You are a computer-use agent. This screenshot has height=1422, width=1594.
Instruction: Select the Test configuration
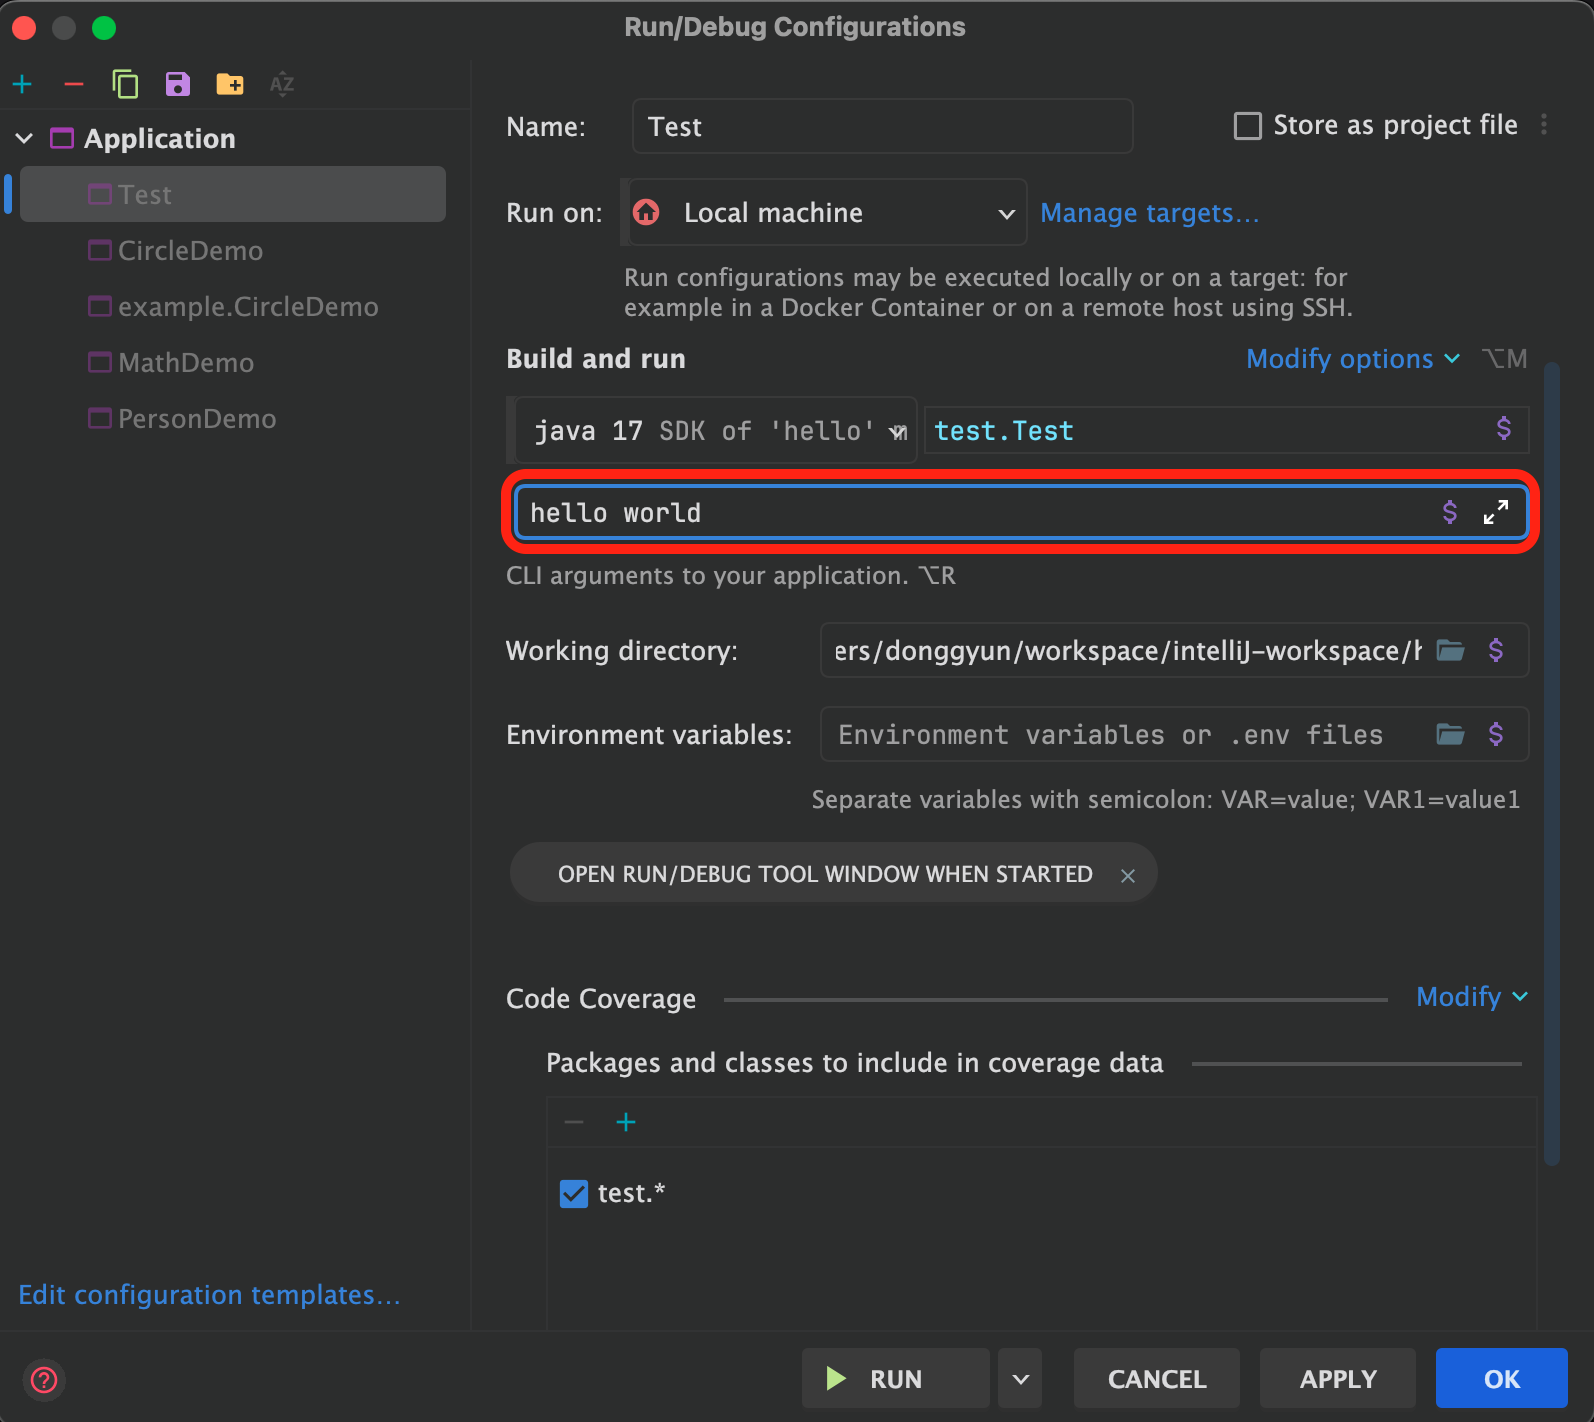coord(233,194)
